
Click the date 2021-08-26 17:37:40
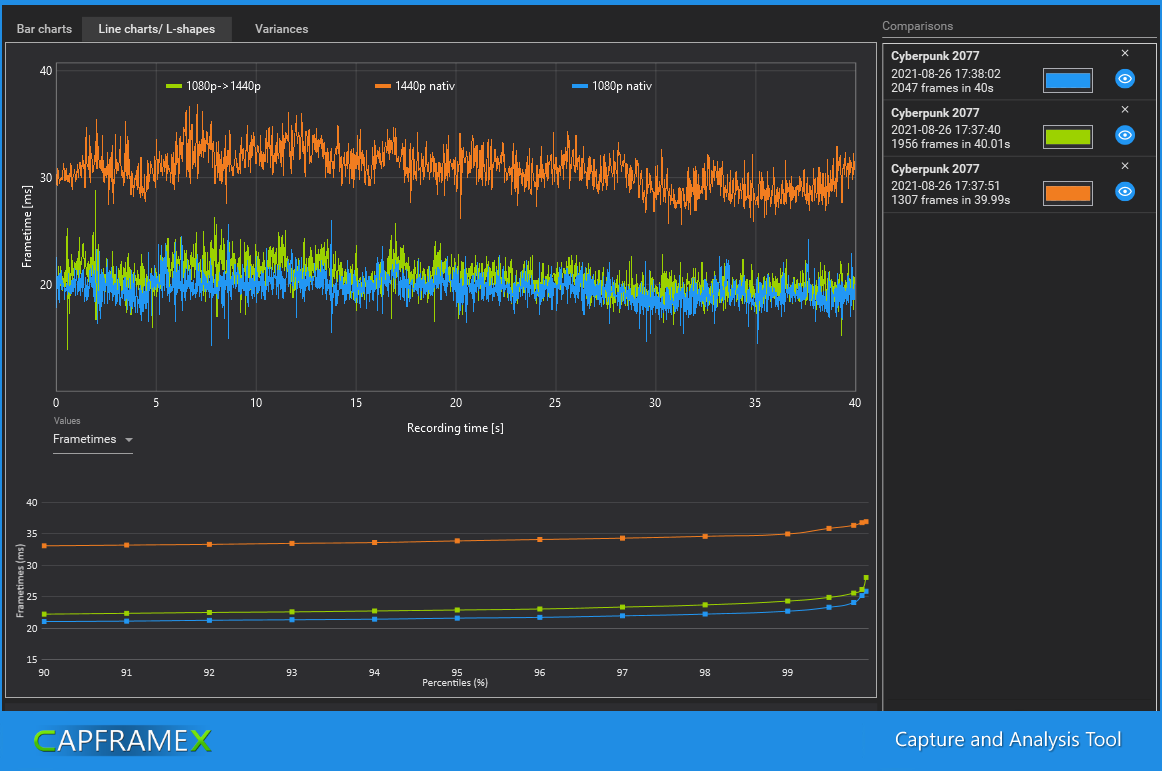click(946, 130)
